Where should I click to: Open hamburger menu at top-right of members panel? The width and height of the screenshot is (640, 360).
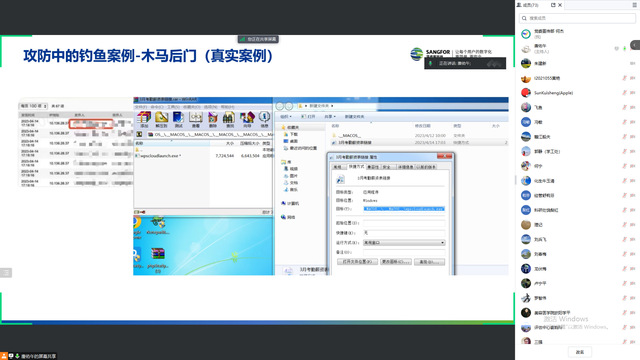[x=634, y=5]
